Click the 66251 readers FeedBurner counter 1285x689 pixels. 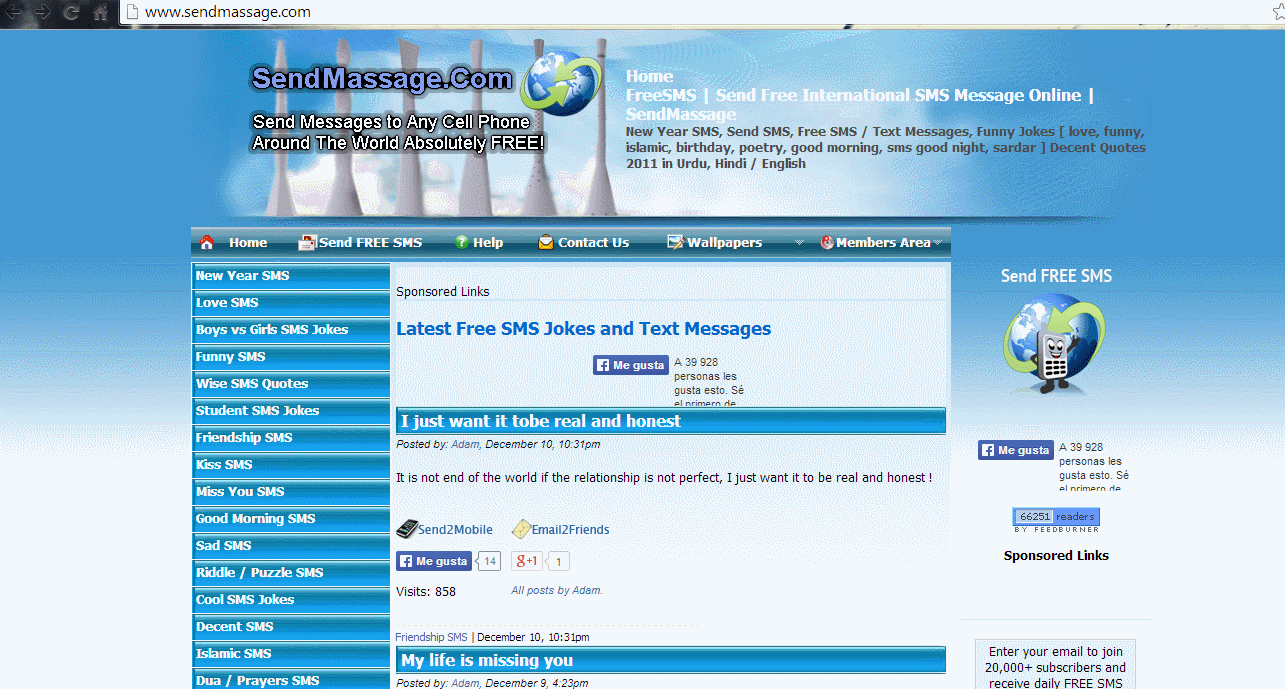click(x=1055, y=516)
